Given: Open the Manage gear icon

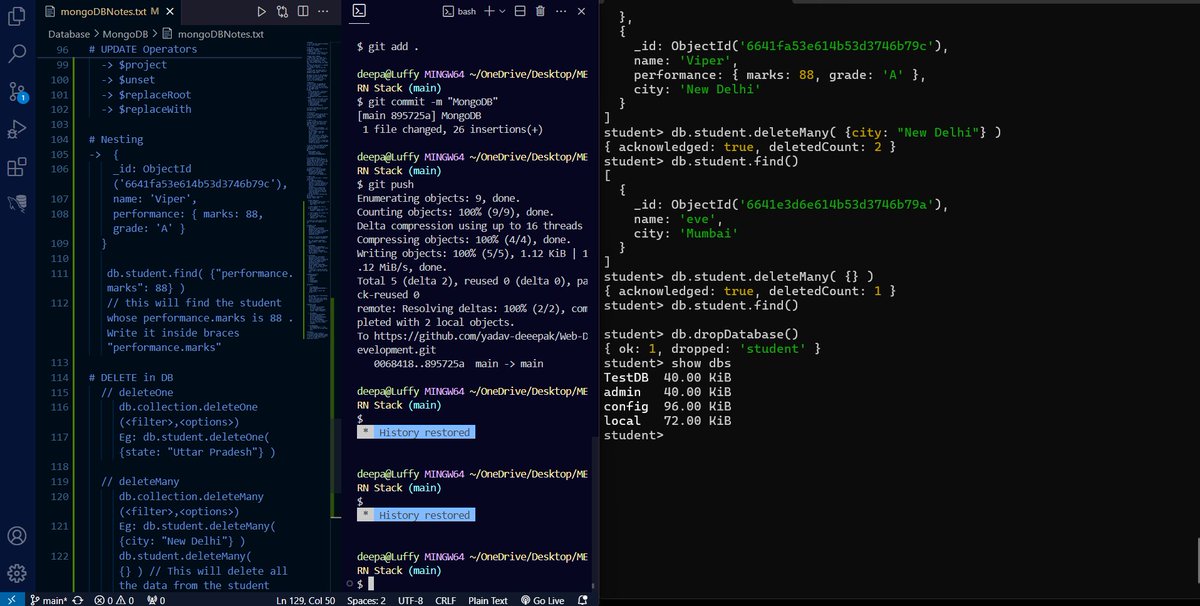Looking at the screenshot, I should [x=17, y=573].
